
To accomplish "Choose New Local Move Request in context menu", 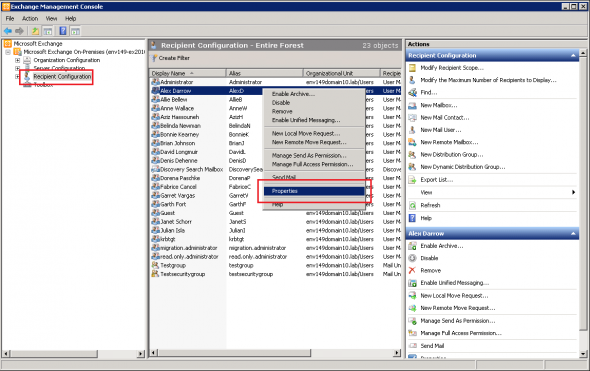I will tap(314, 134).
